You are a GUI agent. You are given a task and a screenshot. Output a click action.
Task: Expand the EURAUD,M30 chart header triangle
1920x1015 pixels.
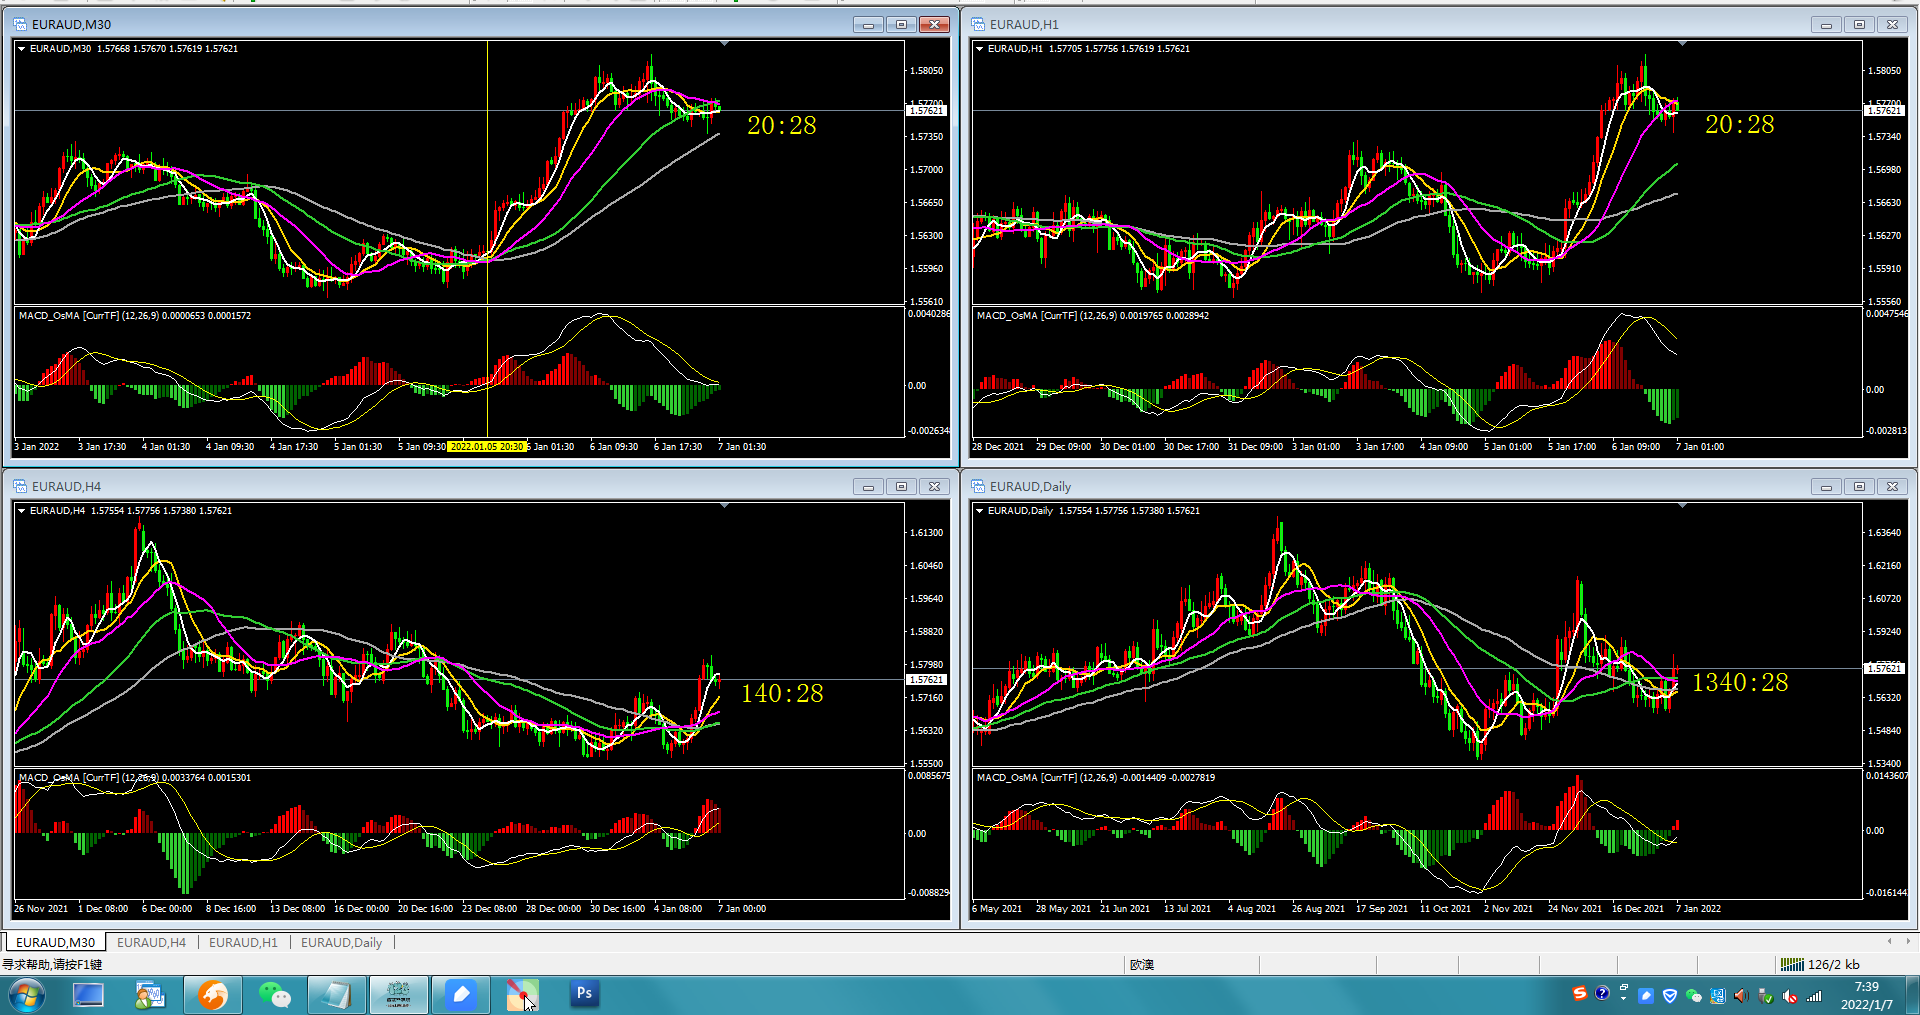point(22,48)
